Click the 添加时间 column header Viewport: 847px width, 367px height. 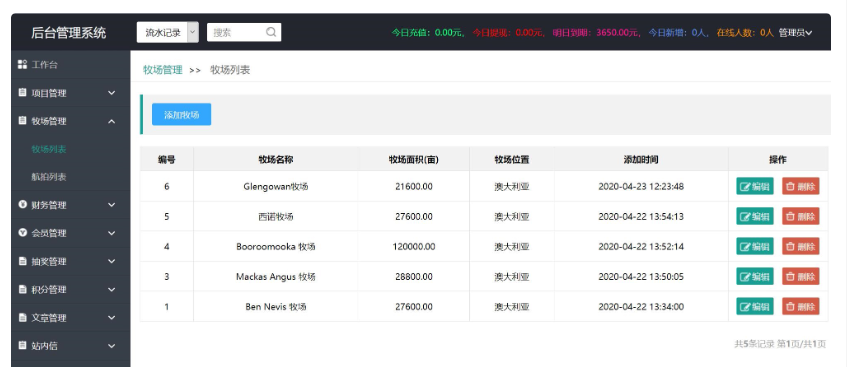click(x=641, y=159)
